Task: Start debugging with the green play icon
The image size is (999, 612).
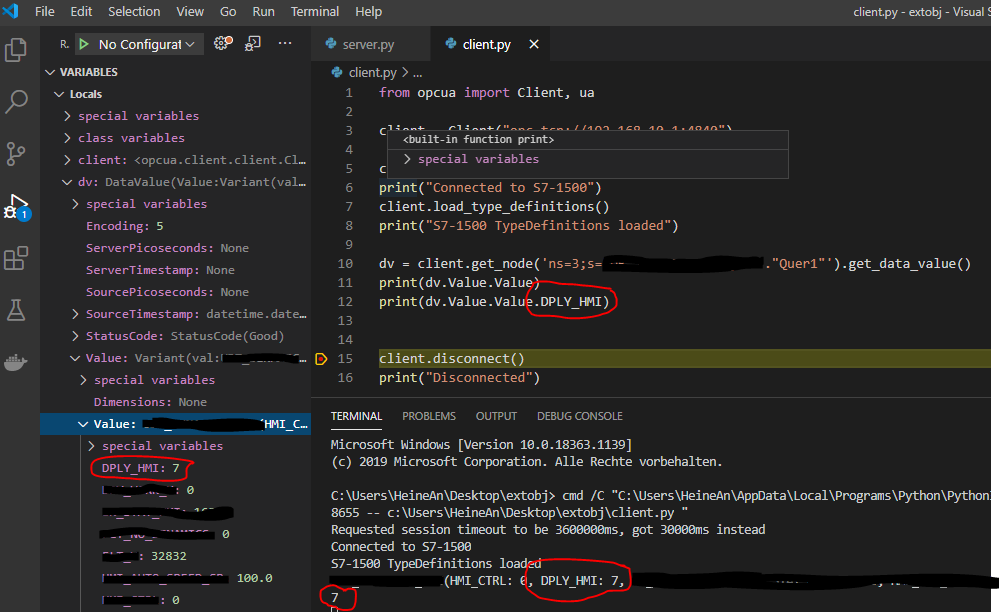Action: point(85,44)
